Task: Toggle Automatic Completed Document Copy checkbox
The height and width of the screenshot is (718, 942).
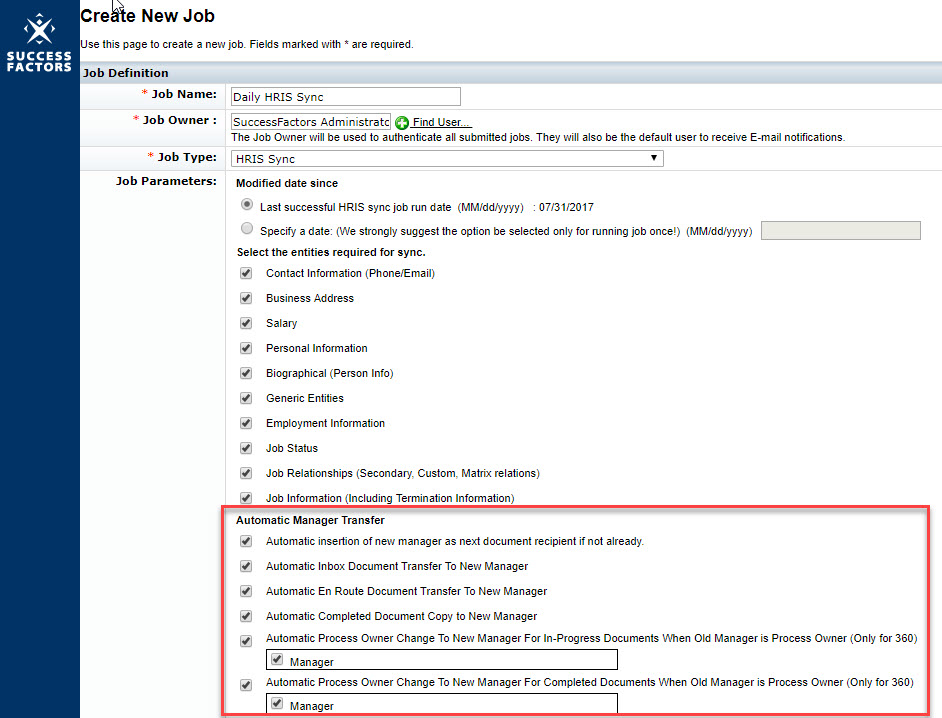Action: (246, 616)
